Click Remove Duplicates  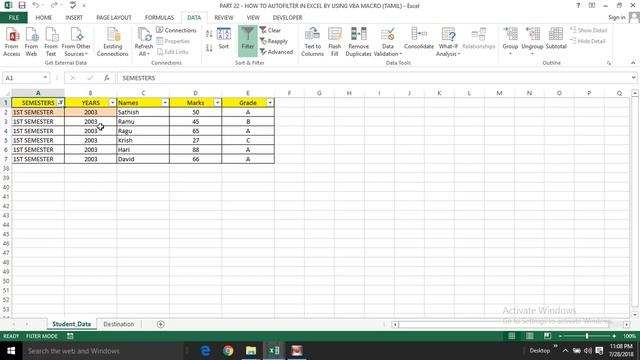[358, 42]
